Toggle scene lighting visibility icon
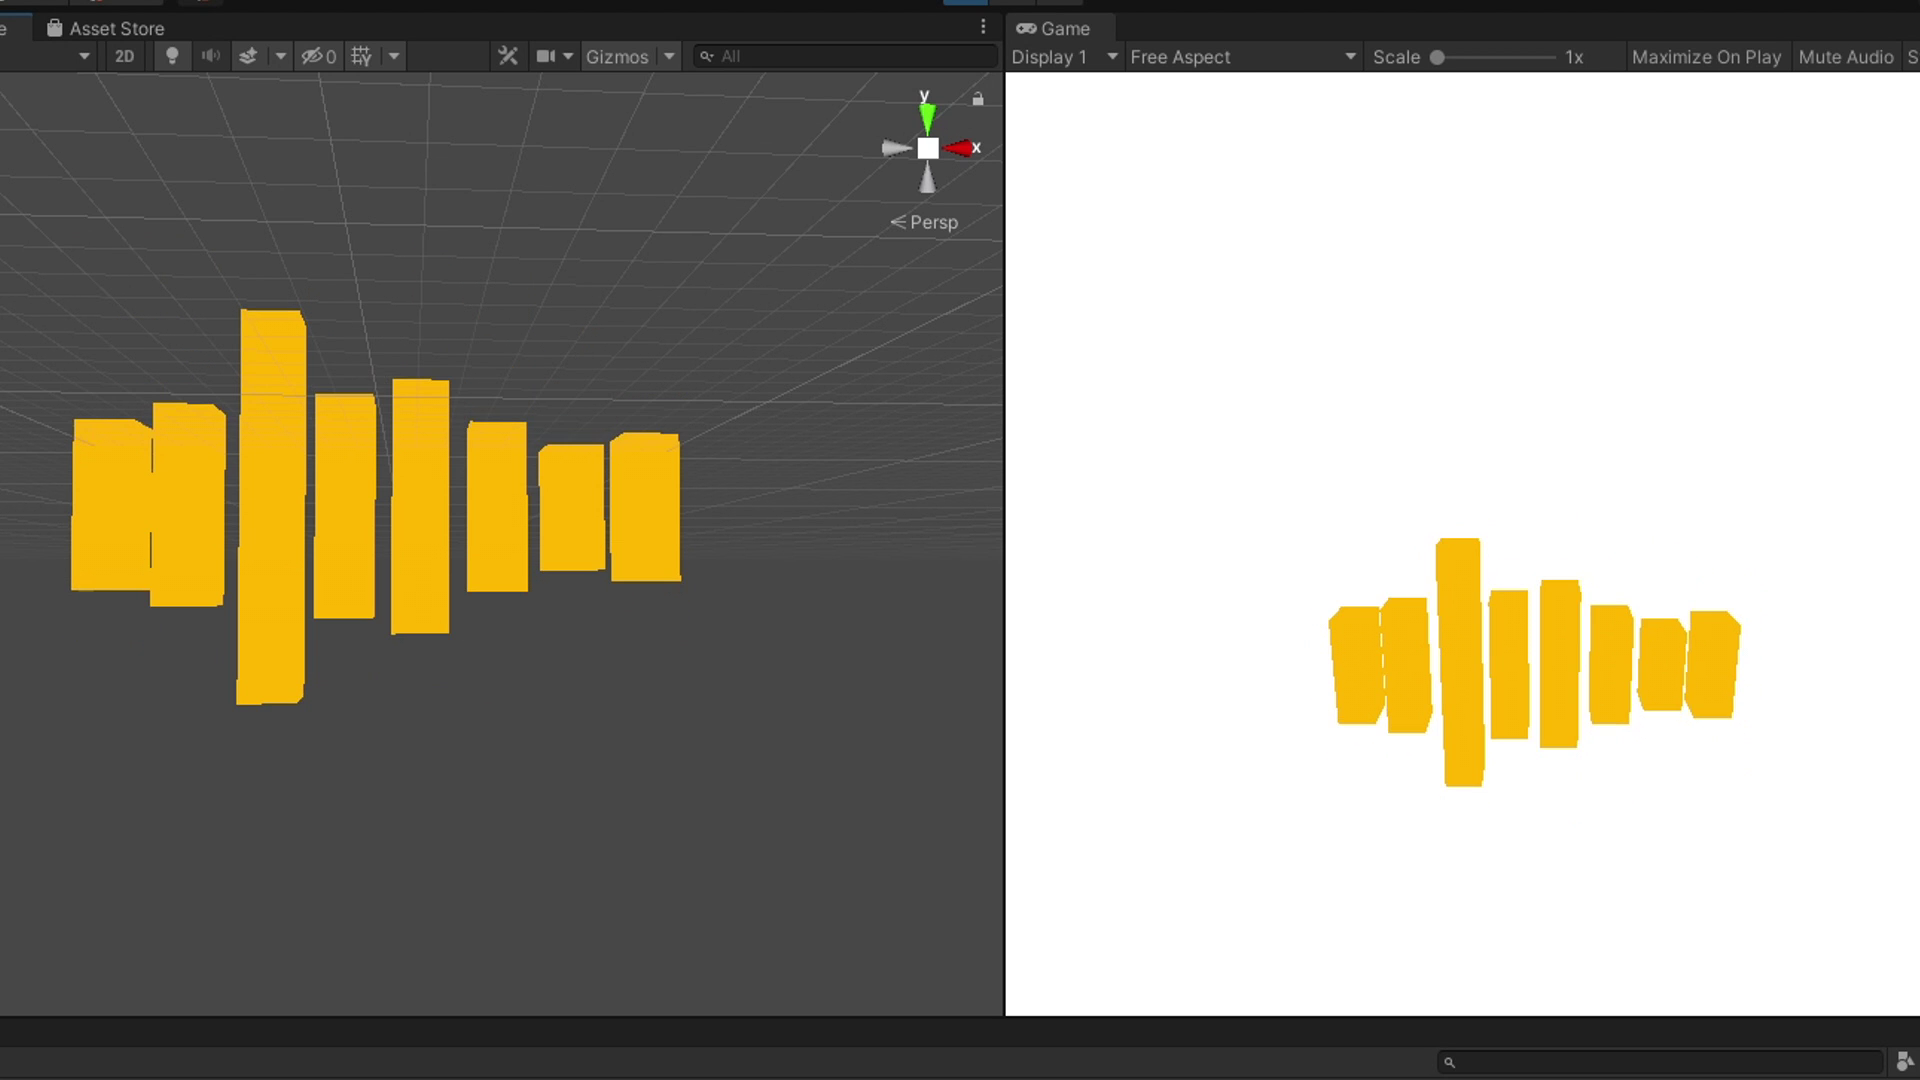 coord(173,55)
